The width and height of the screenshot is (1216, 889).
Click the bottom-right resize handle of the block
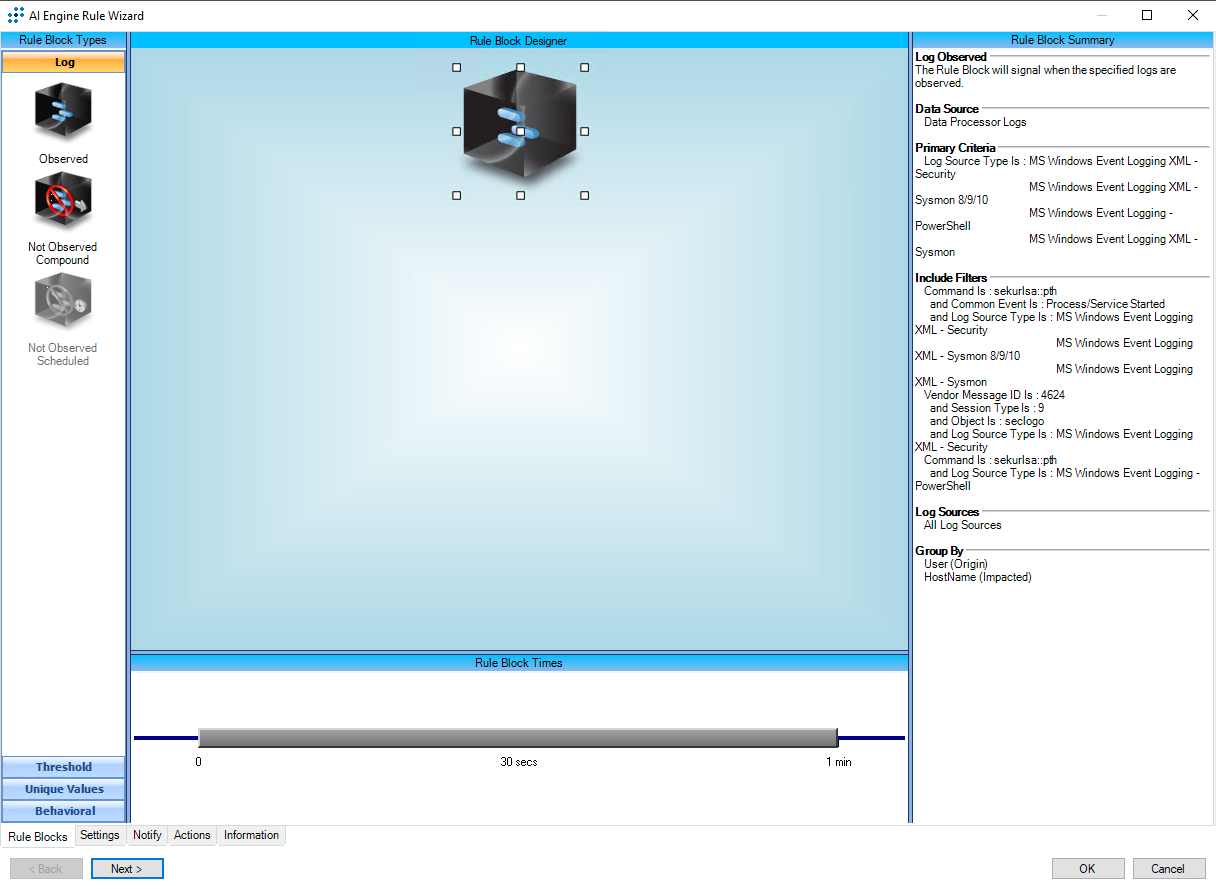pyautogui.click(x=584, y=195)
